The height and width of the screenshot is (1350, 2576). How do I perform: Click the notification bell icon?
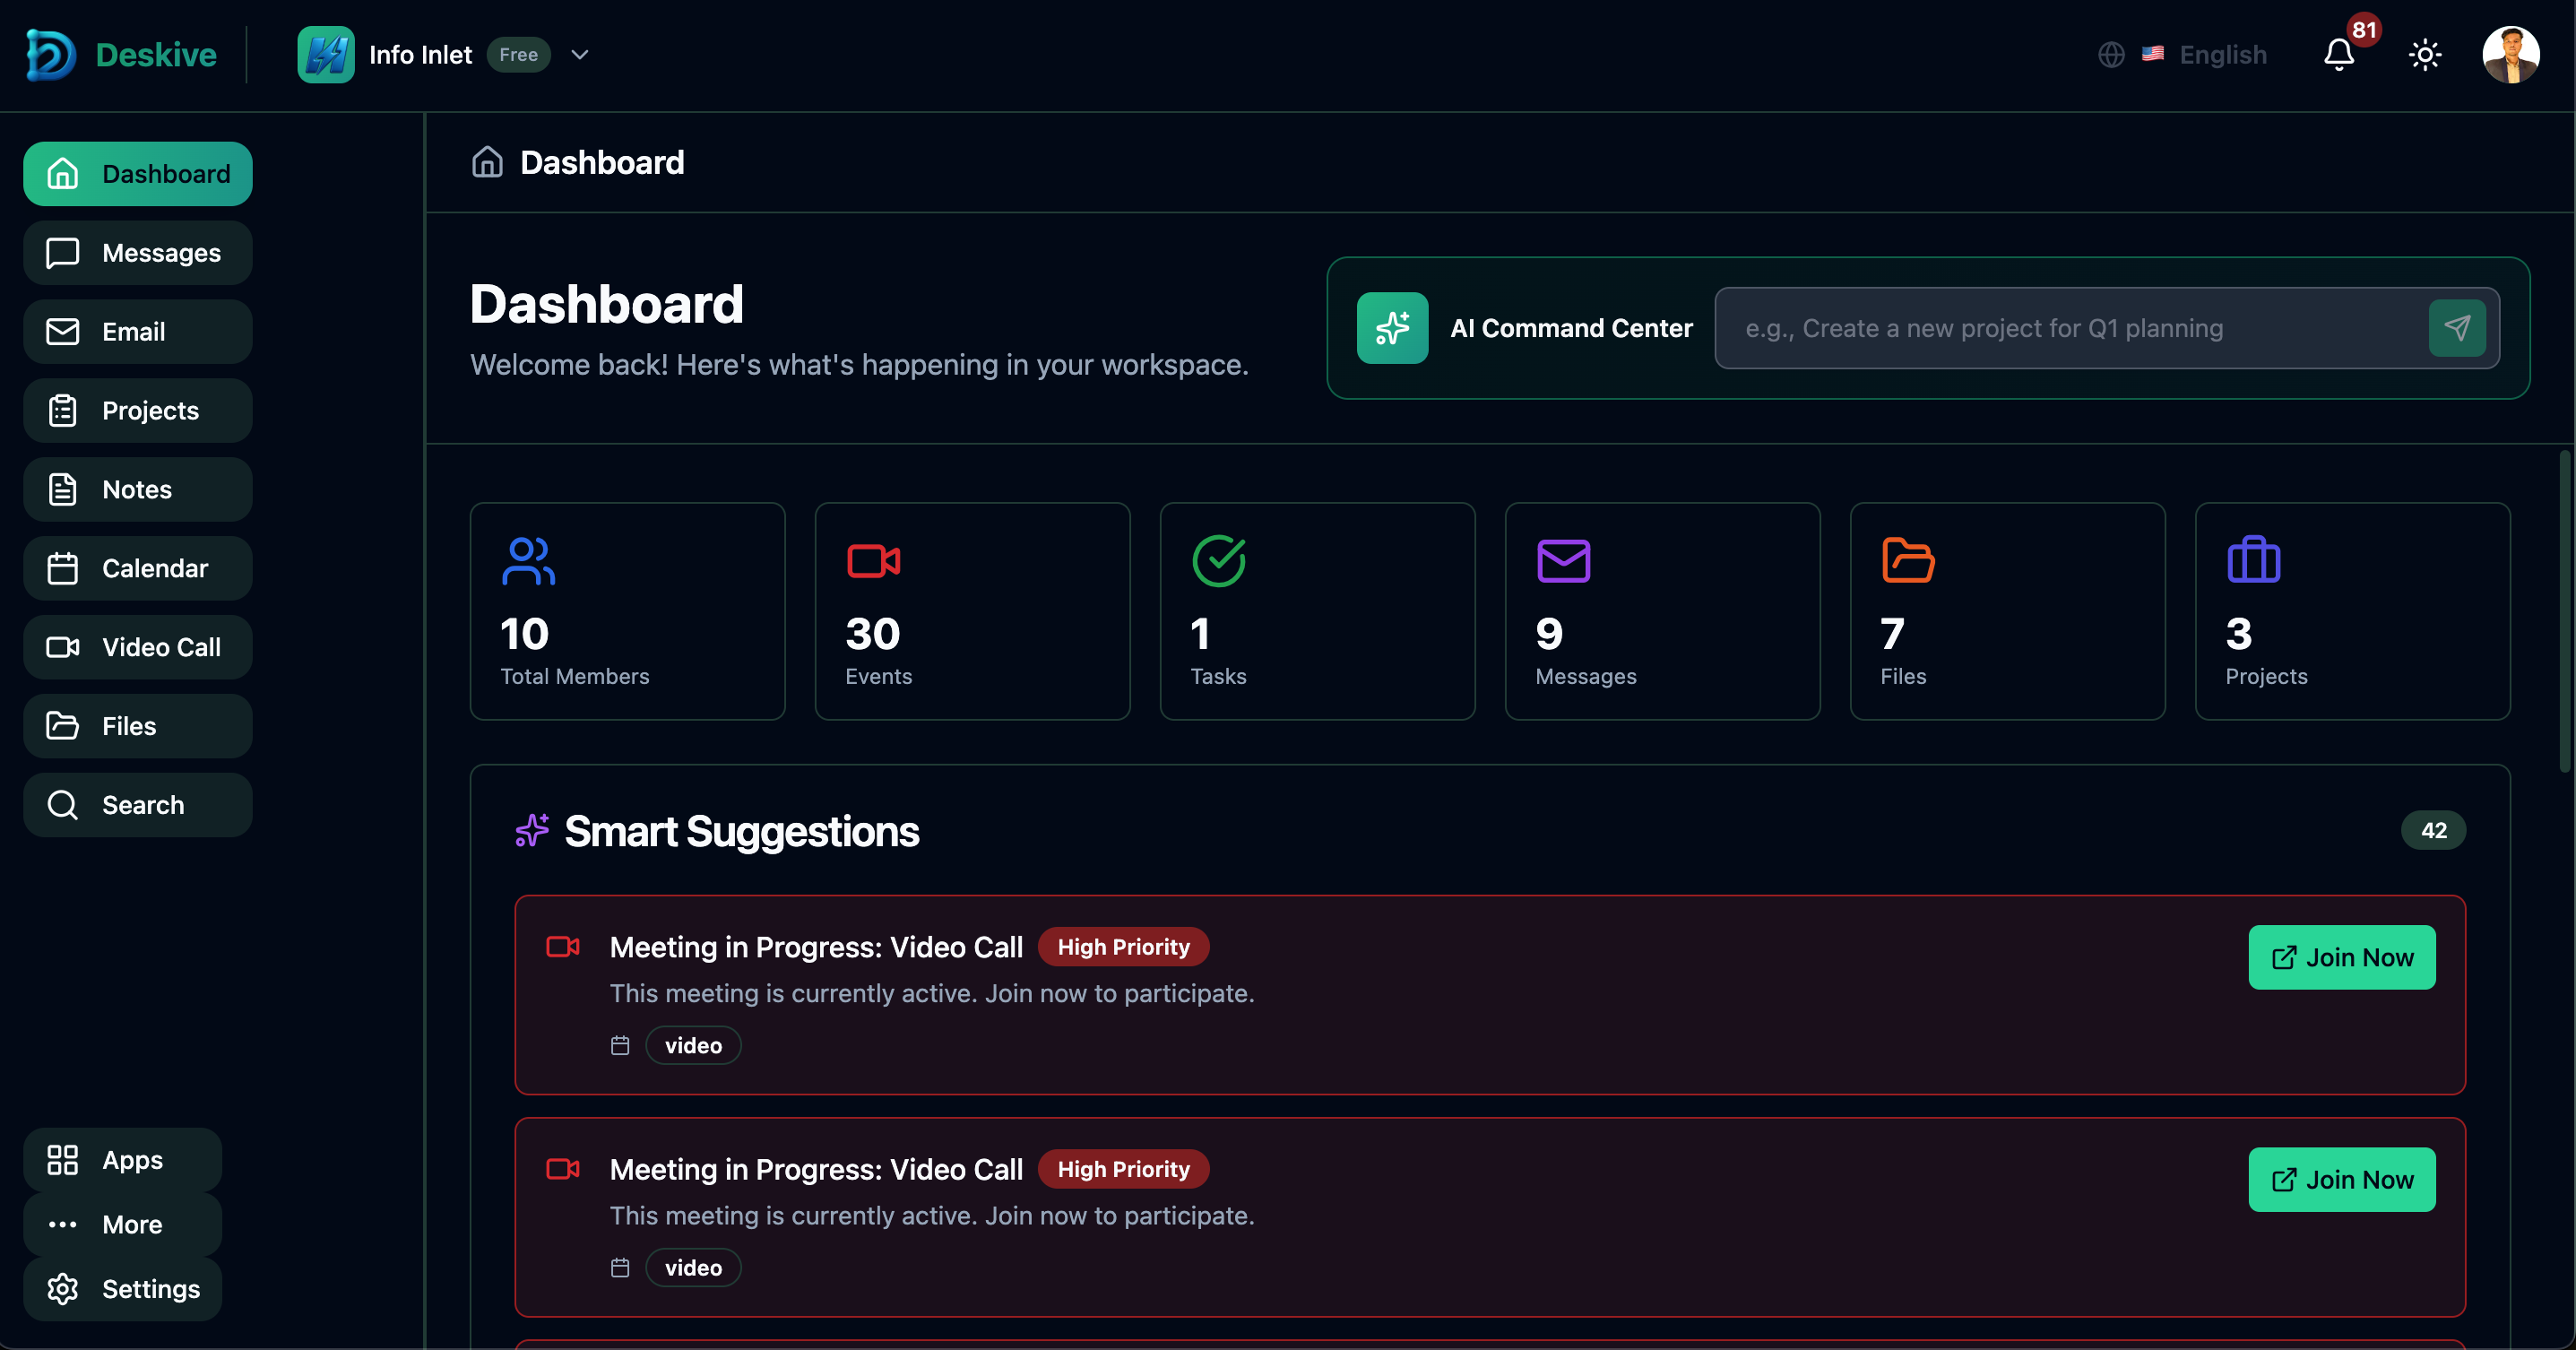pyautogui.click(x=2338, y=54)
